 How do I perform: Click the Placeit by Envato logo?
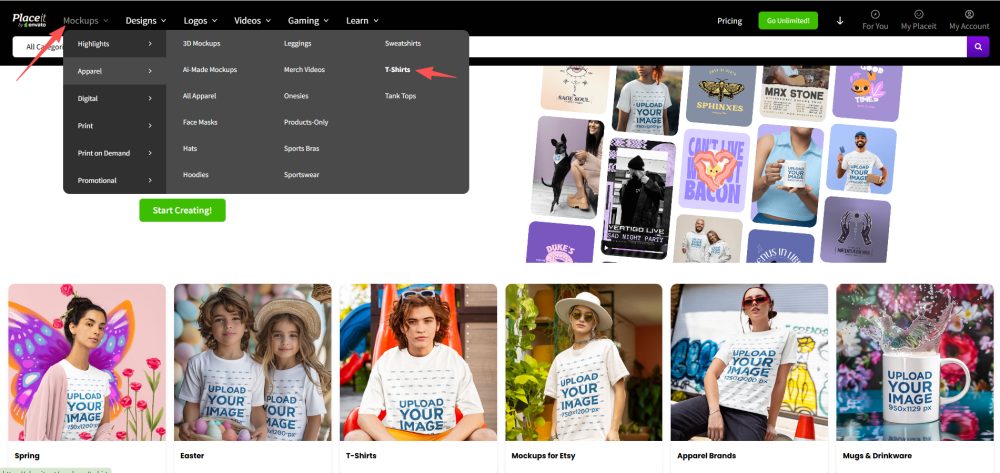tap(29, 20)
